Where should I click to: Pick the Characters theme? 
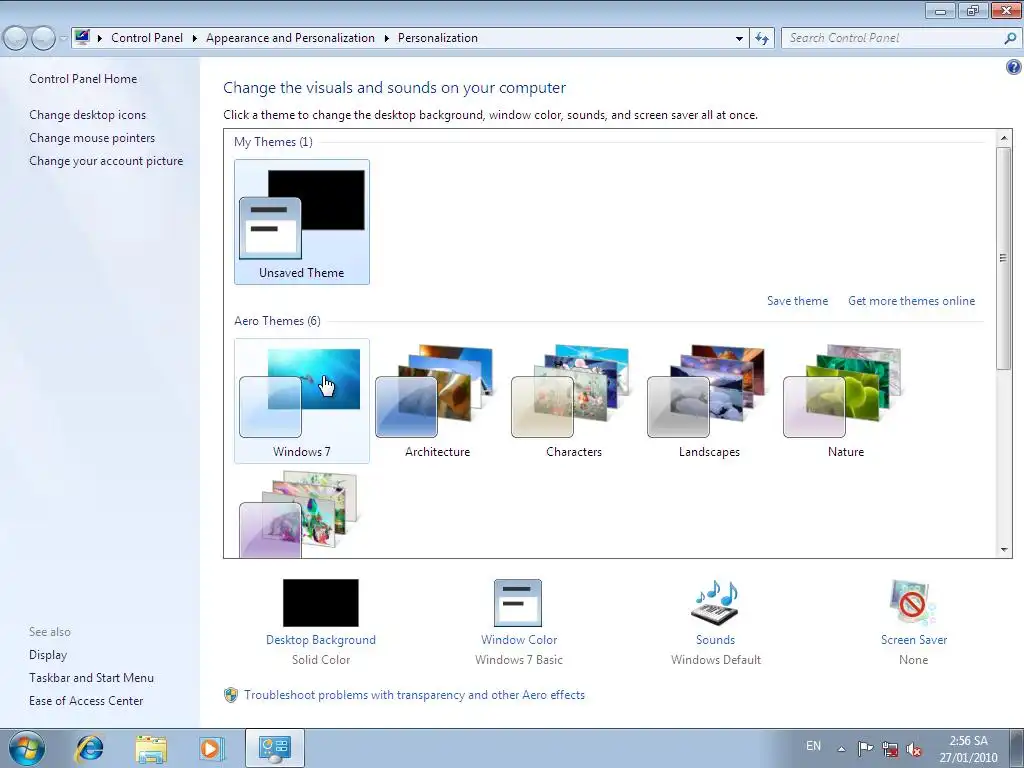[x=573, y=401]
